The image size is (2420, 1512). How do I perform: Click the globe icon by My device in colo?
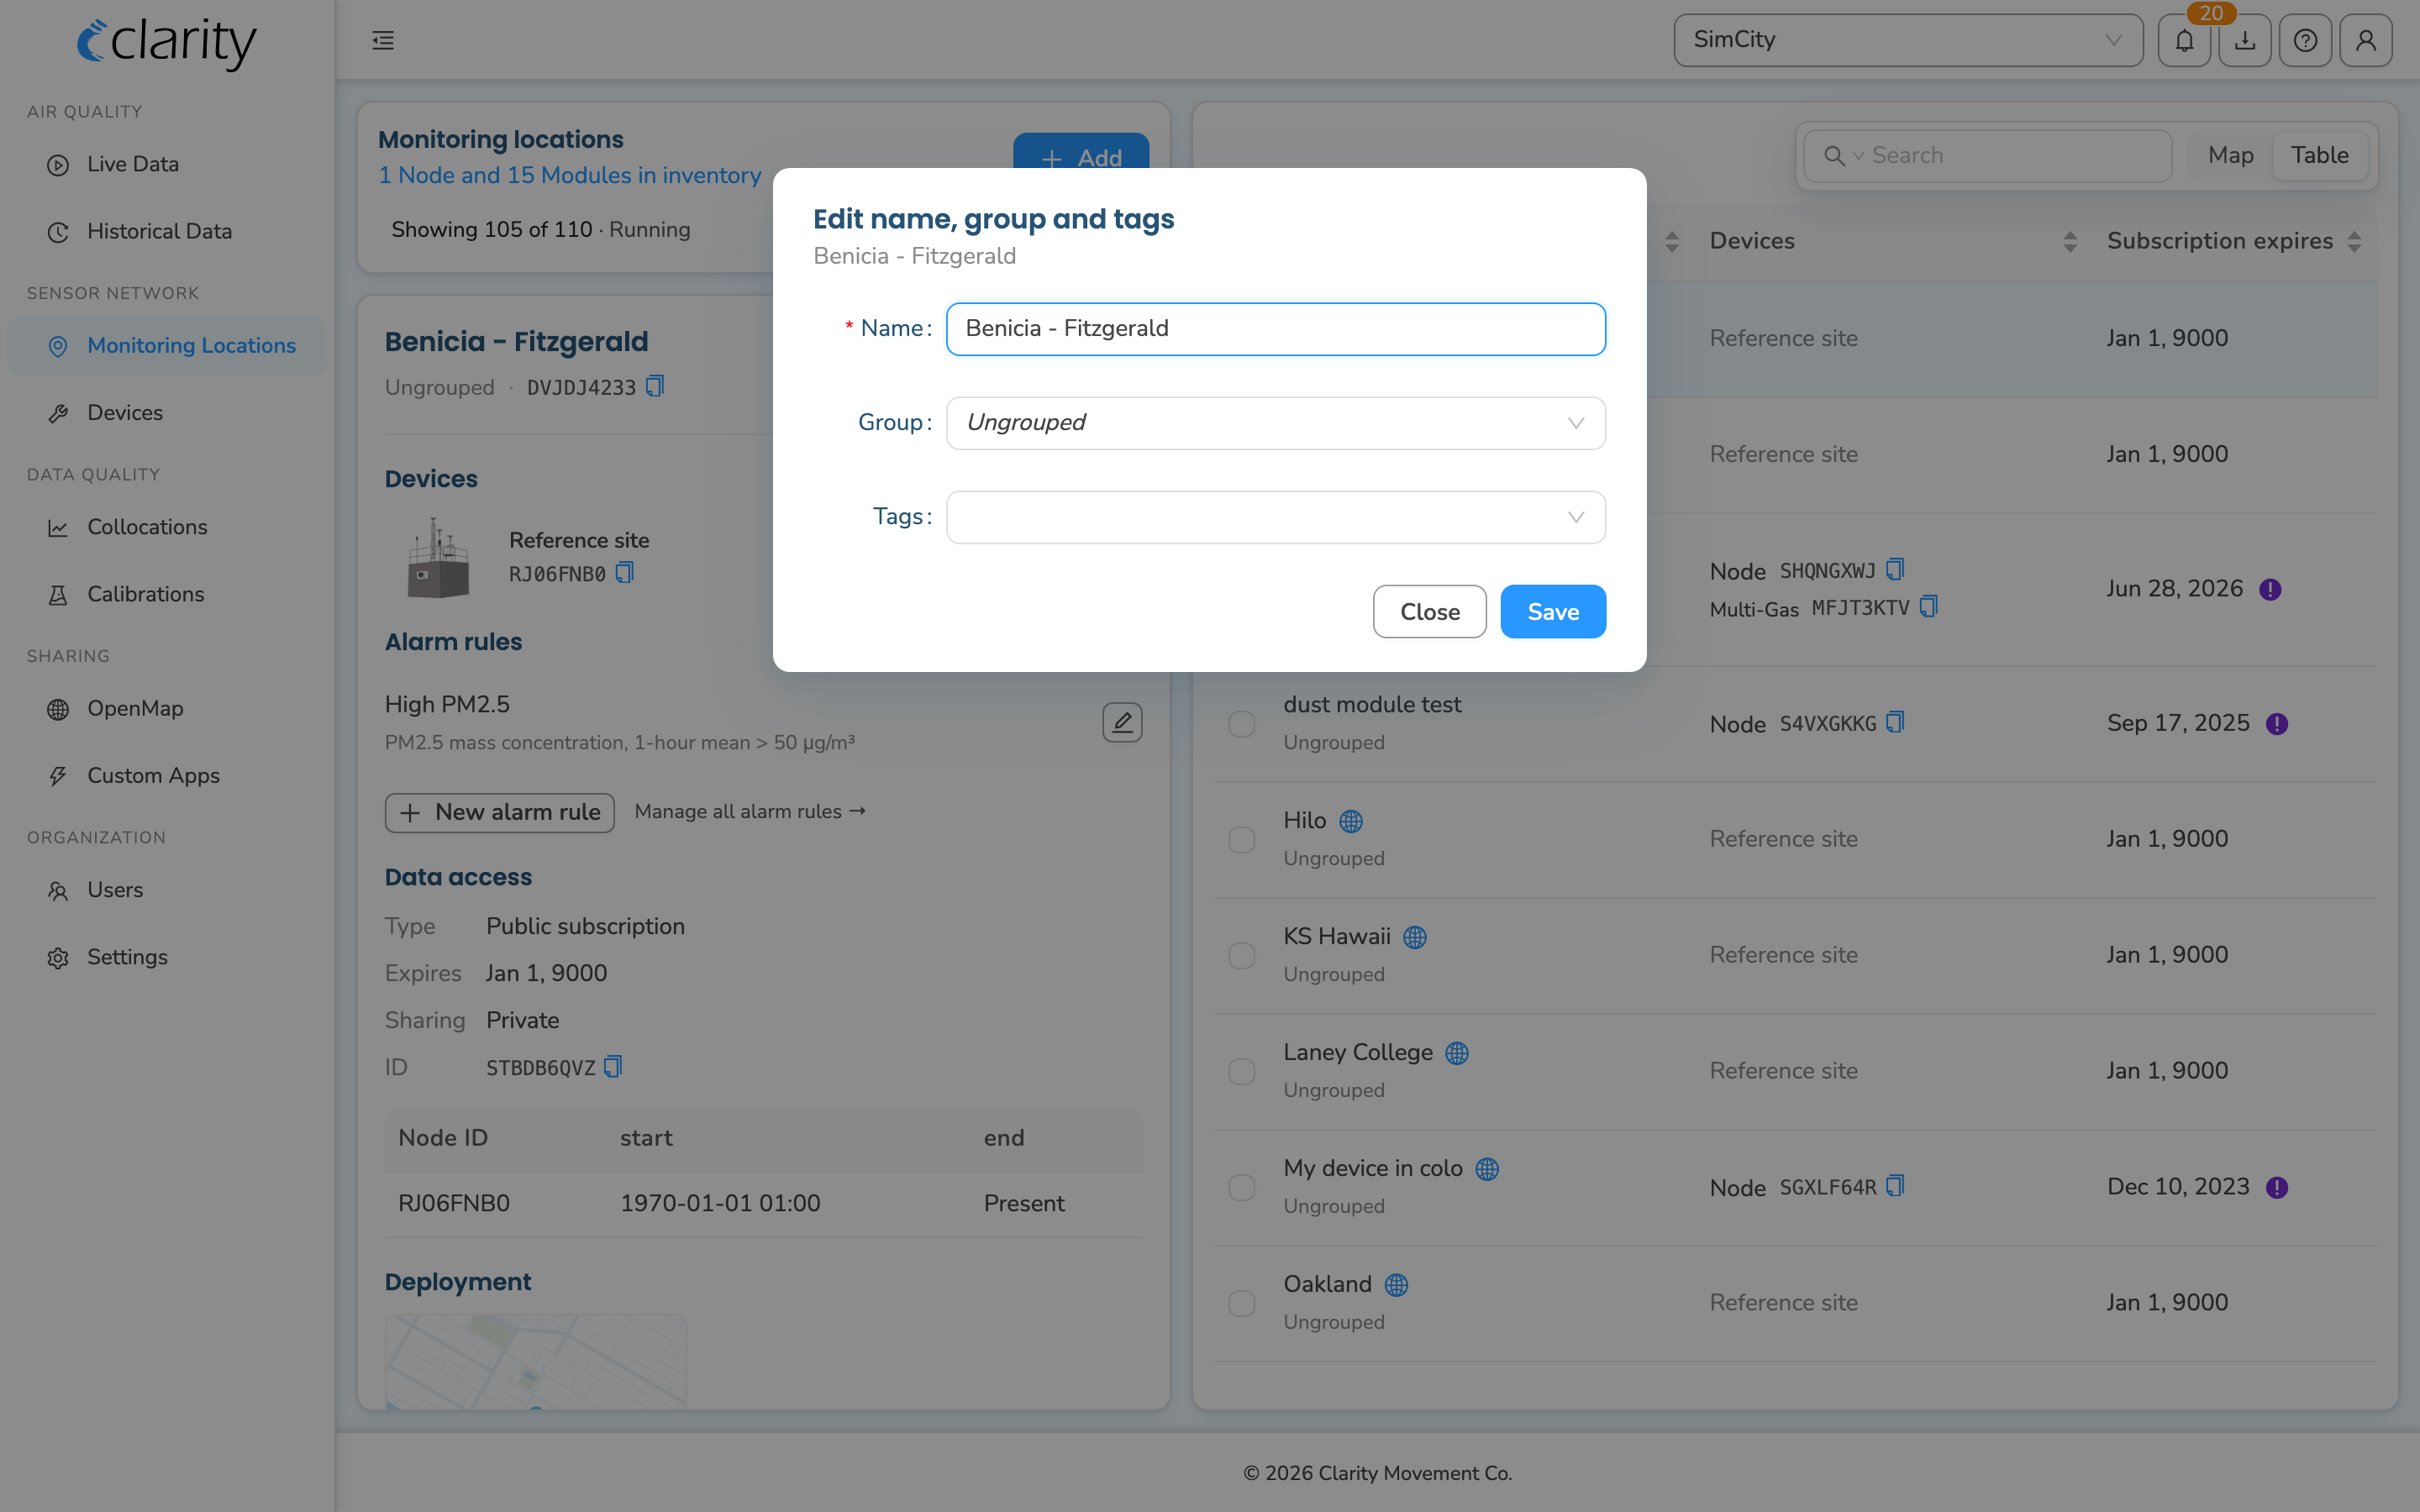tap(1487, 1169)
